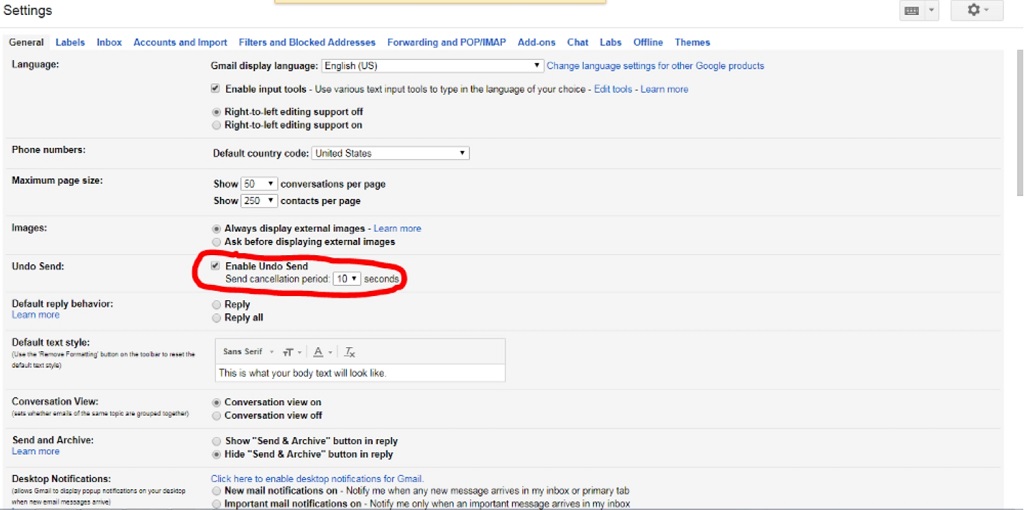Select Important mail notifications on
The height and width of the screenshot is (510, 1024).
[217, 504]
